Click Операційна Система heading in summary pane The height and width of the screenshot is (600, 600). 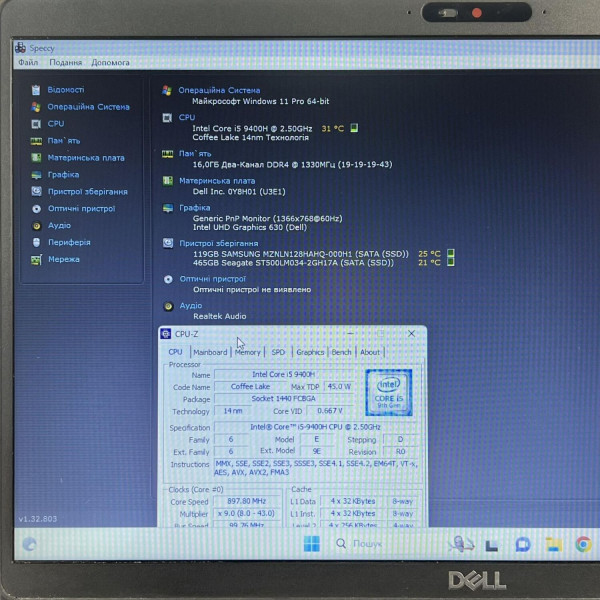click(219, 90)
